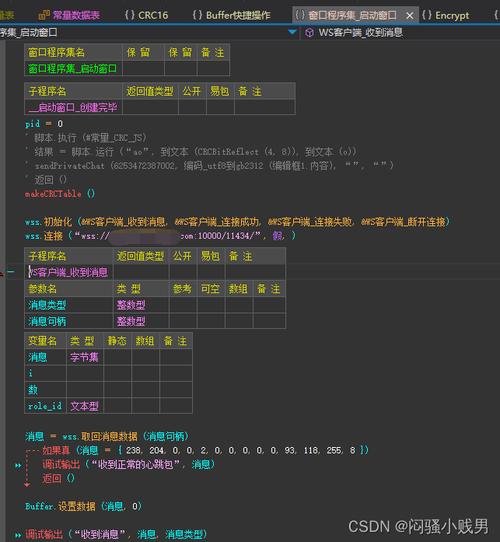
Task: Click the 调试输出 收到消息 line
Action: (x=116, y=534)
